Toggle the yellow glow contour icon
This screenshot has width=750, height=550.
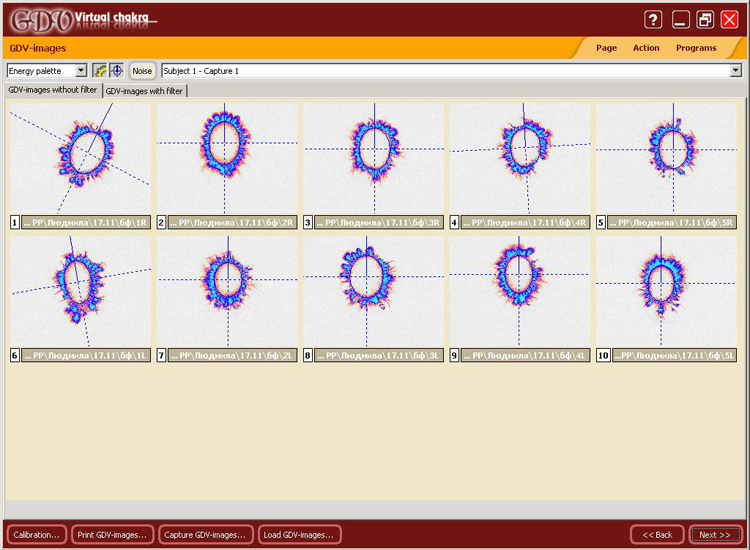100,71
